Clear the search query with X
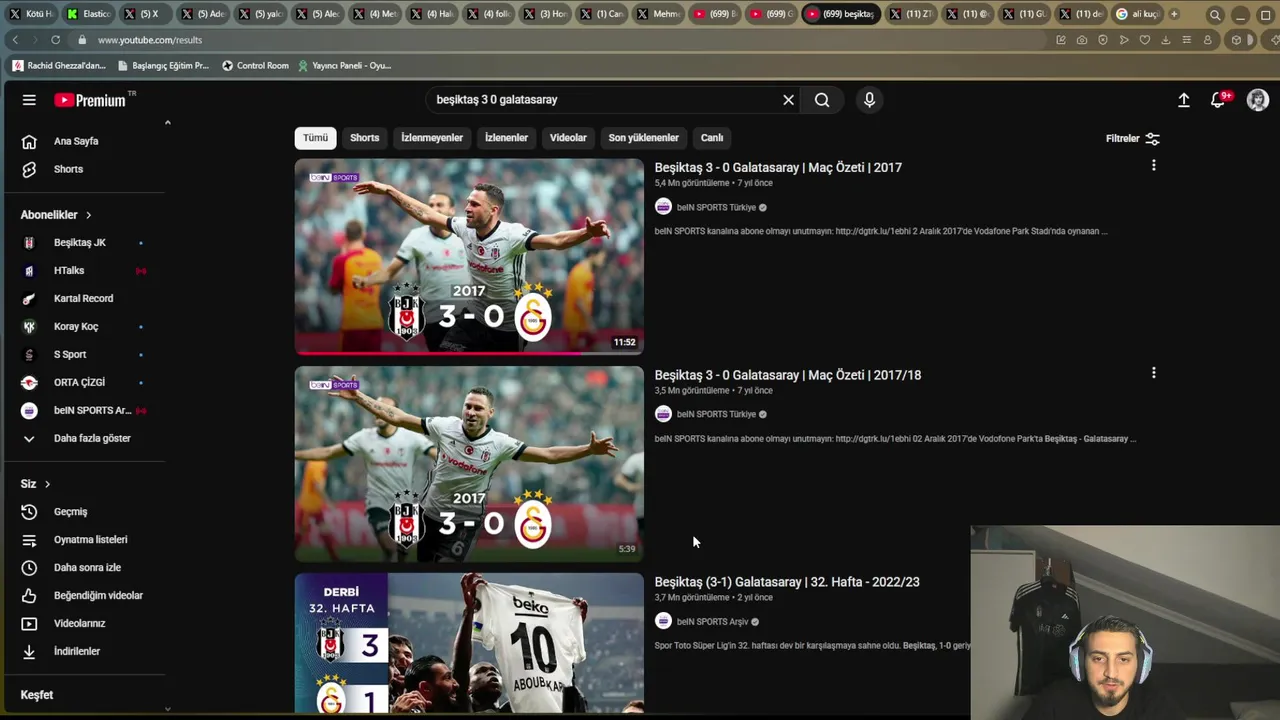Viewport: 1280px width, 720px height. click(788, 100)
